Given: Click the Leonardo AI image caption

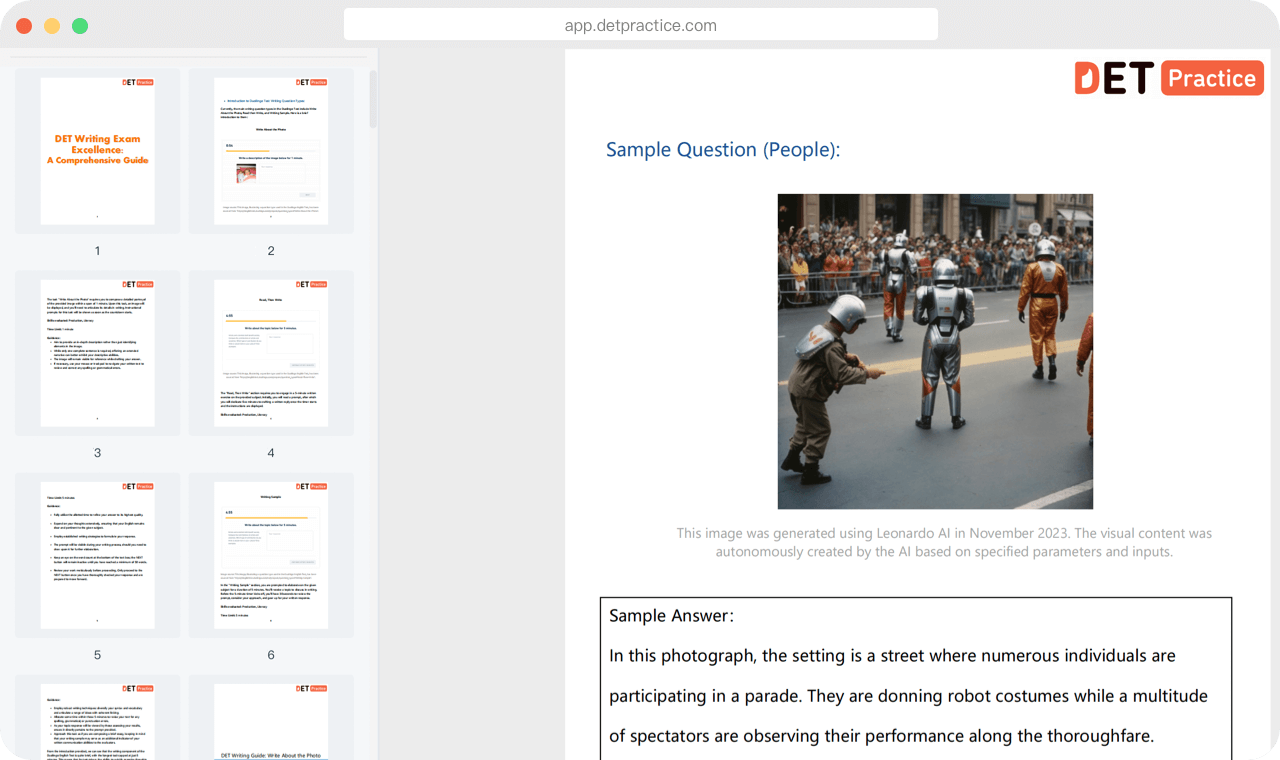Looking at the screenshot, I should [x=943, y=542].
